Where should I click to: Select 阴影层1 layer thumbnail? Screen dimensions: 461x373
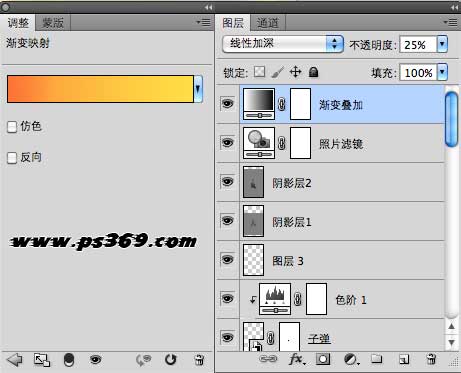[x=253, y=221]
